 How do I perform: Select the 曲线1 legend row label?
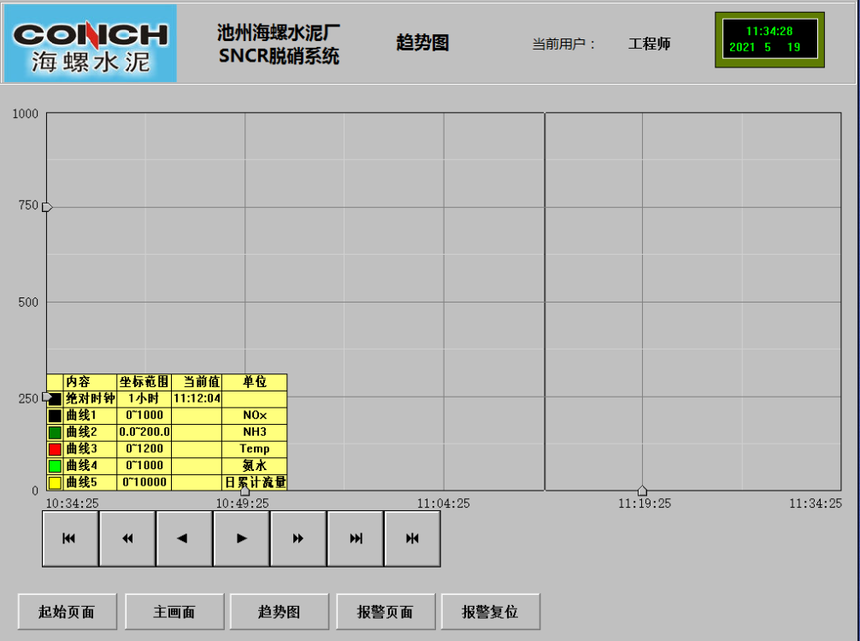tap(81, 415)
